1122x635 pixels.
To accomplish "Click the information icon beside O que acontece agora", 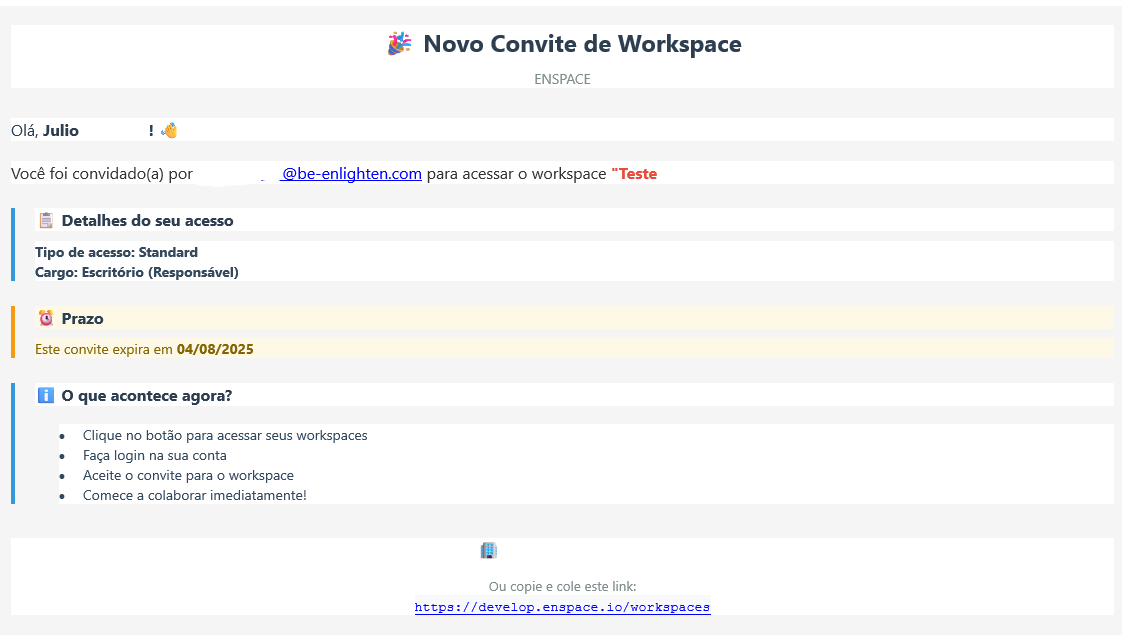I will (45, 394).
